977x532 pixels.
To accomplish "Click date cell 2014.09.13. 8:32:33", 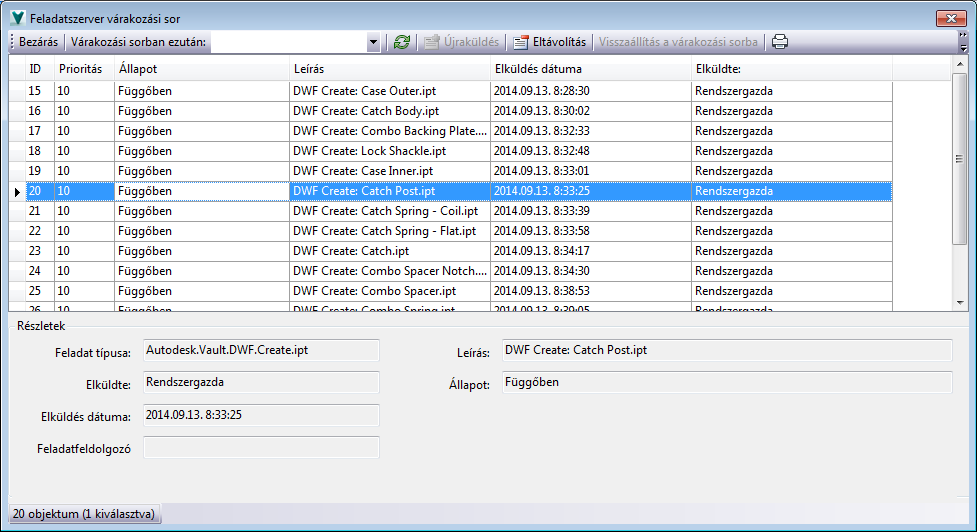I will click(x=591, y=131).
